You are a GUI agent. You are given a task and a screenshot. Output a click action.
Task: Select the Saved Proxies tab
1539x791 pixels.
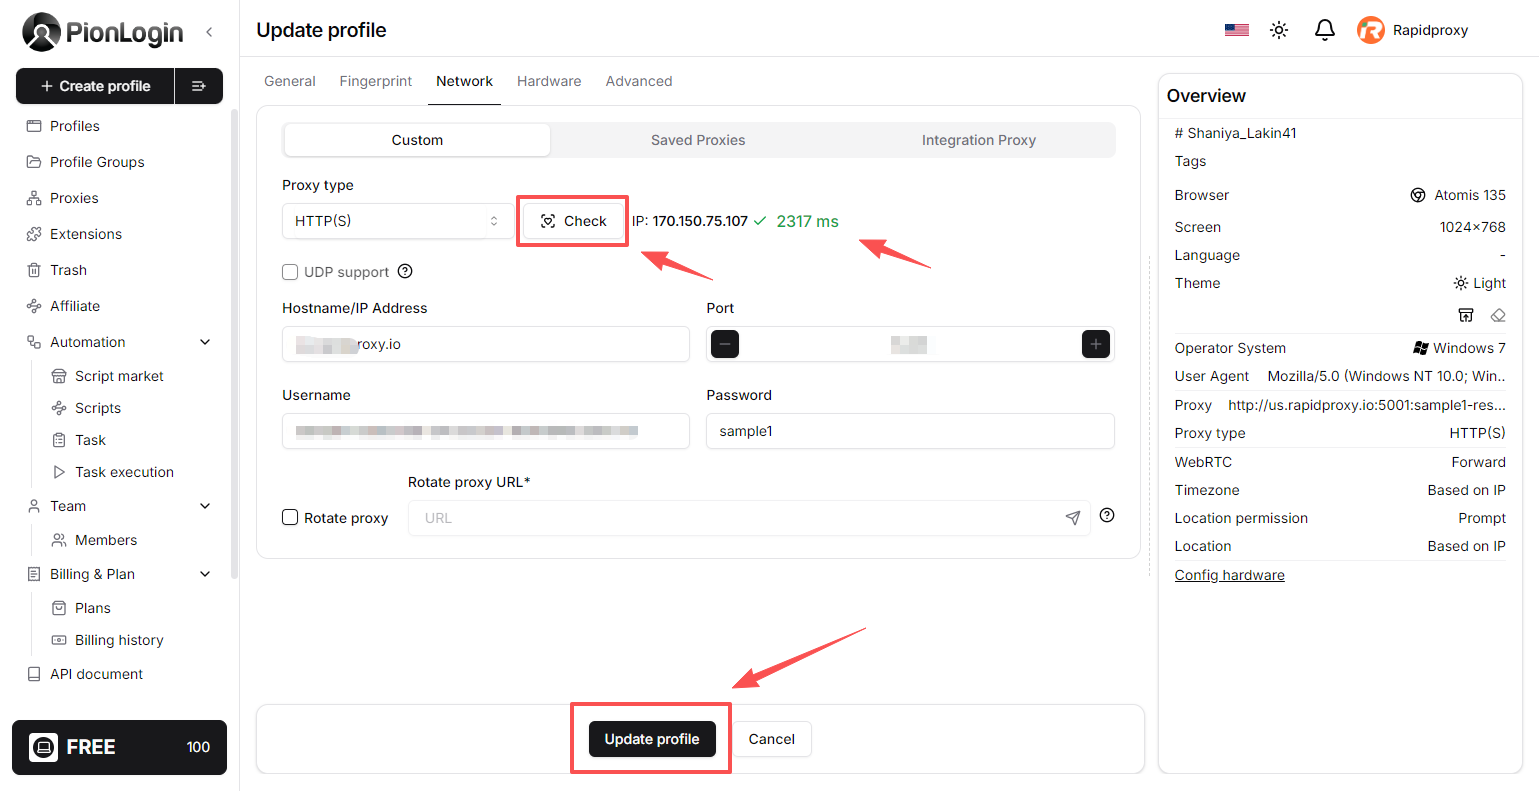tap(698, 140)
